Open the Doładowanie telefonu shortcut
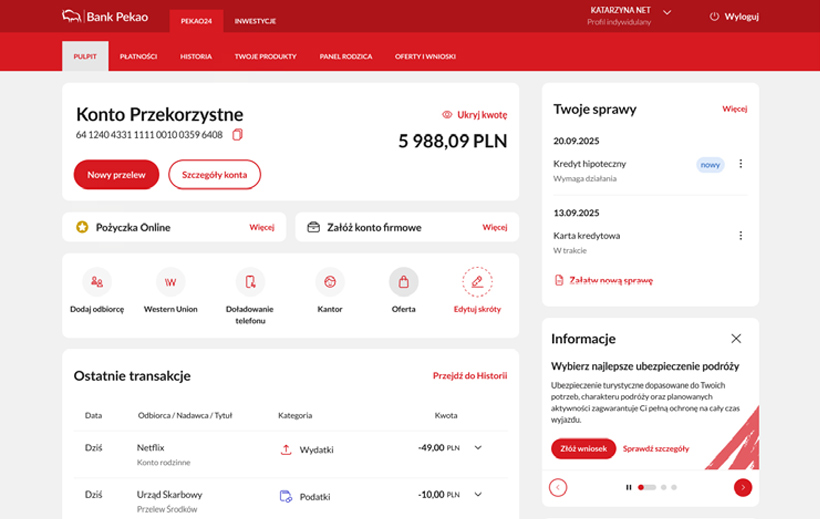Image resolution: width=820 pixels, height=519 pixels. [x=250, y=282]
